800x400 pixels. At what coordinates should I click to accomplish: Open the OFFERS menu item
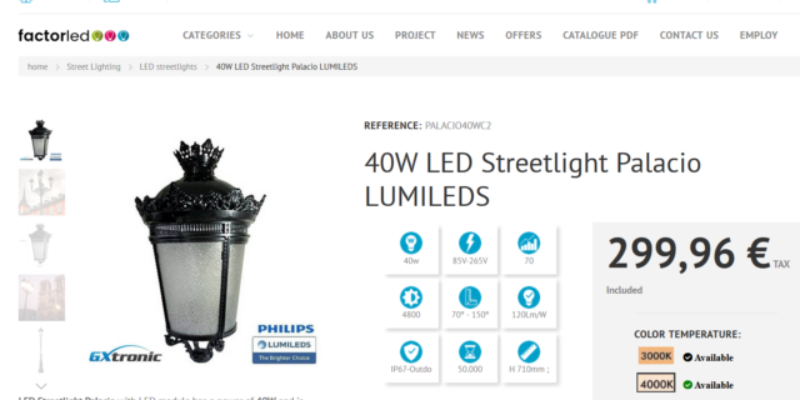[x=523, y=35]
